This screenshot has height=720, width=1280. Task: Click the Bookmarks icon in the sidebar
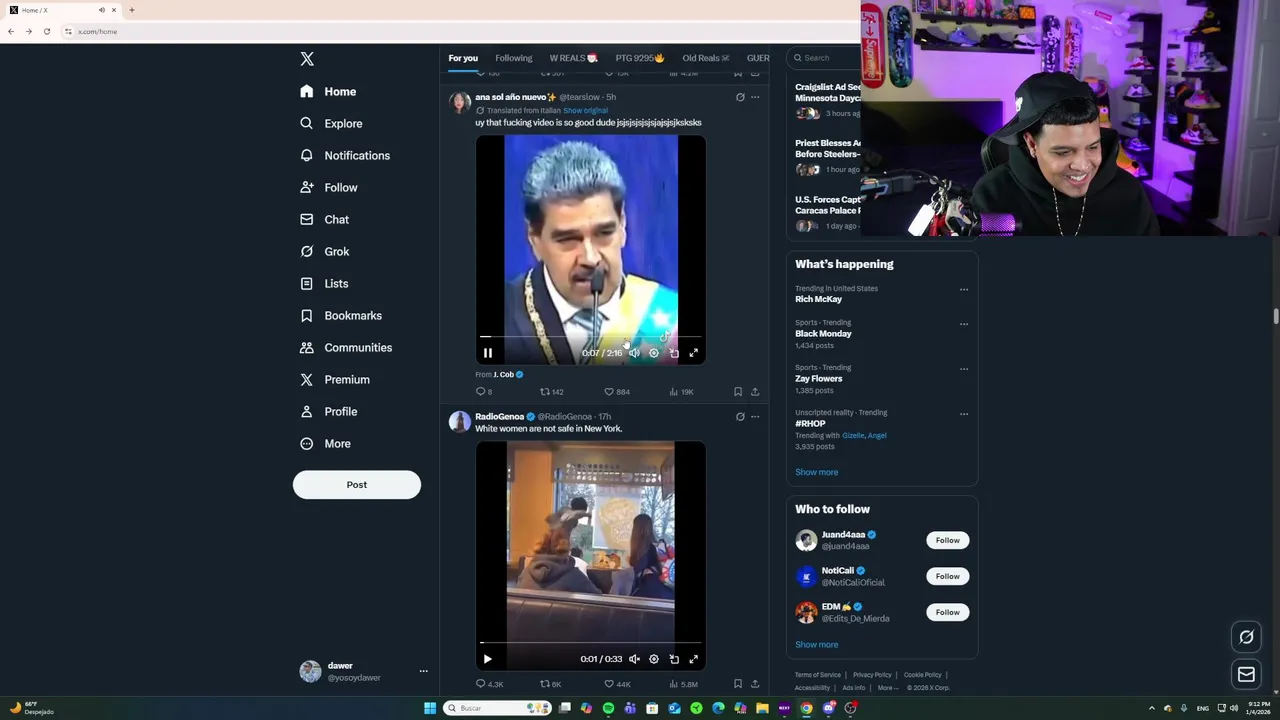(x=307, y=315)
